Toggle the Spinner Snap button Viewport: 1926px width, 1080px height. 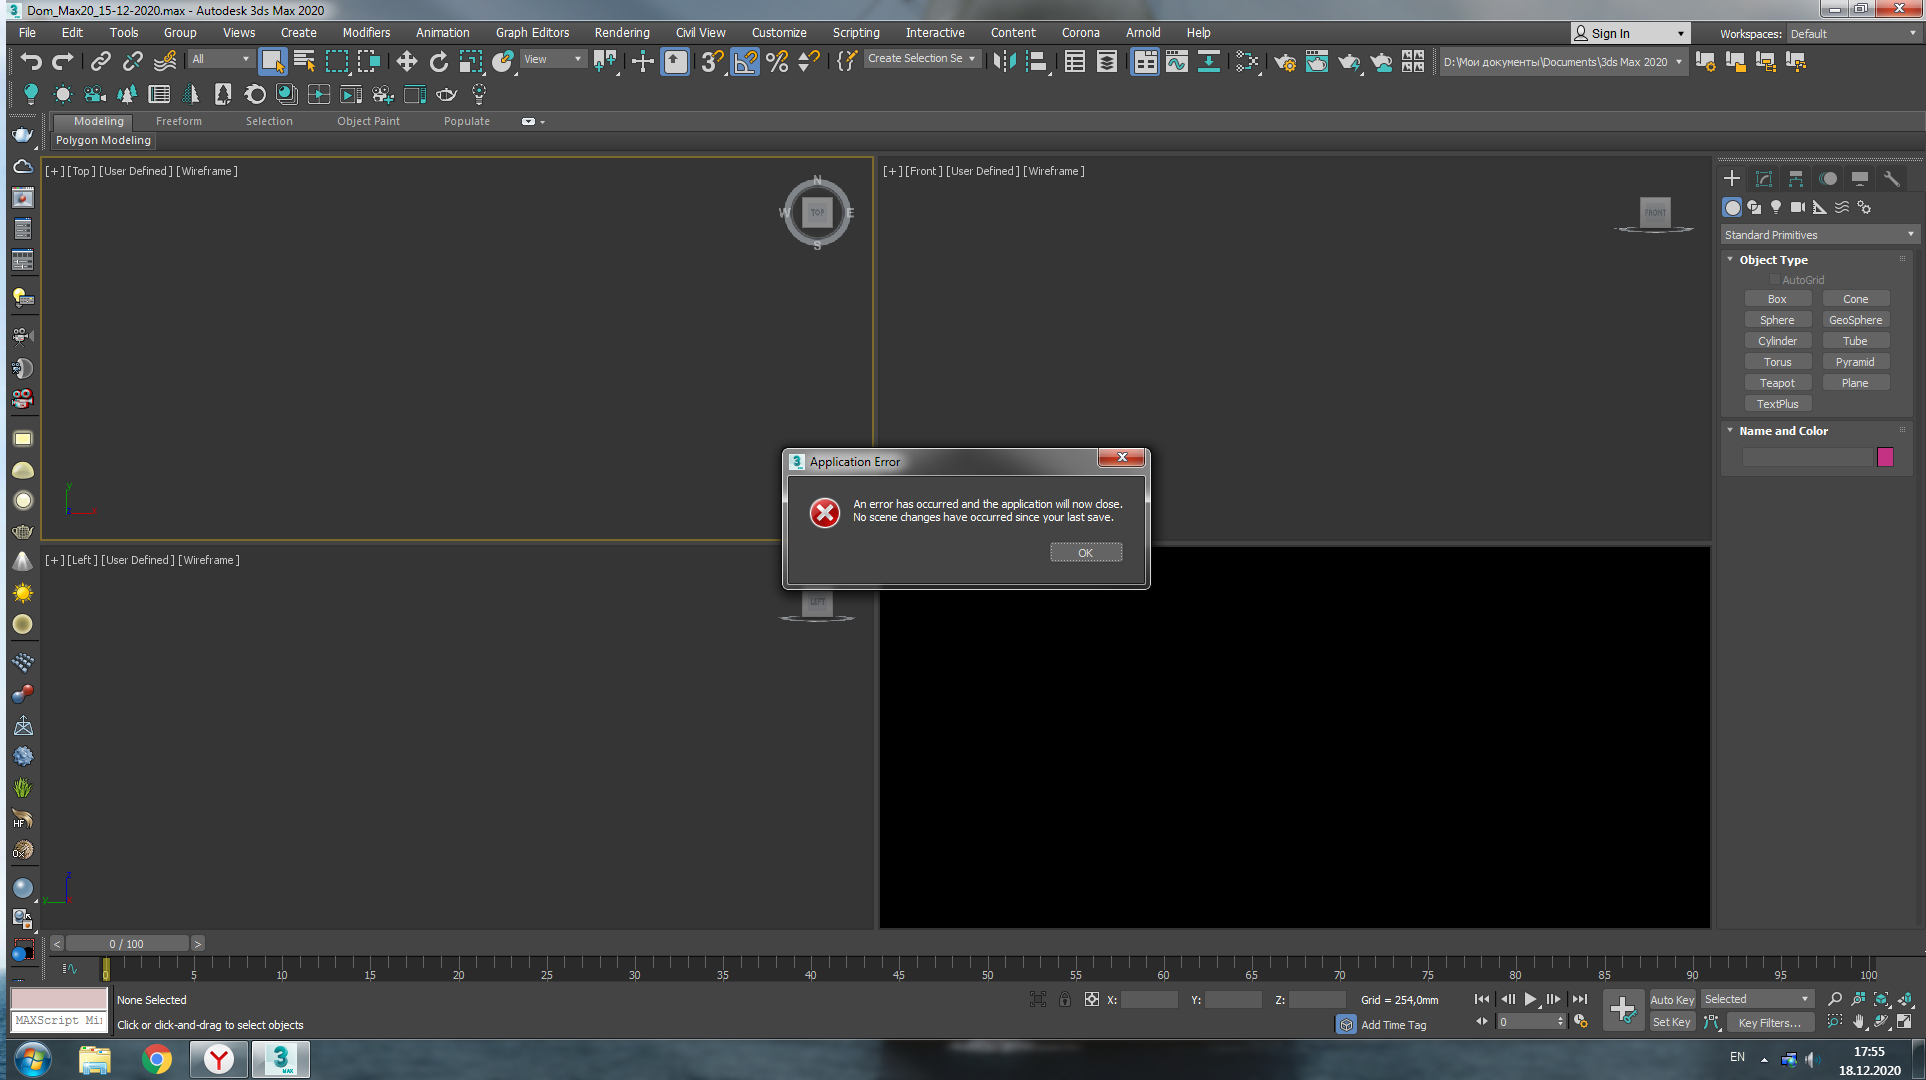[809, 62]
